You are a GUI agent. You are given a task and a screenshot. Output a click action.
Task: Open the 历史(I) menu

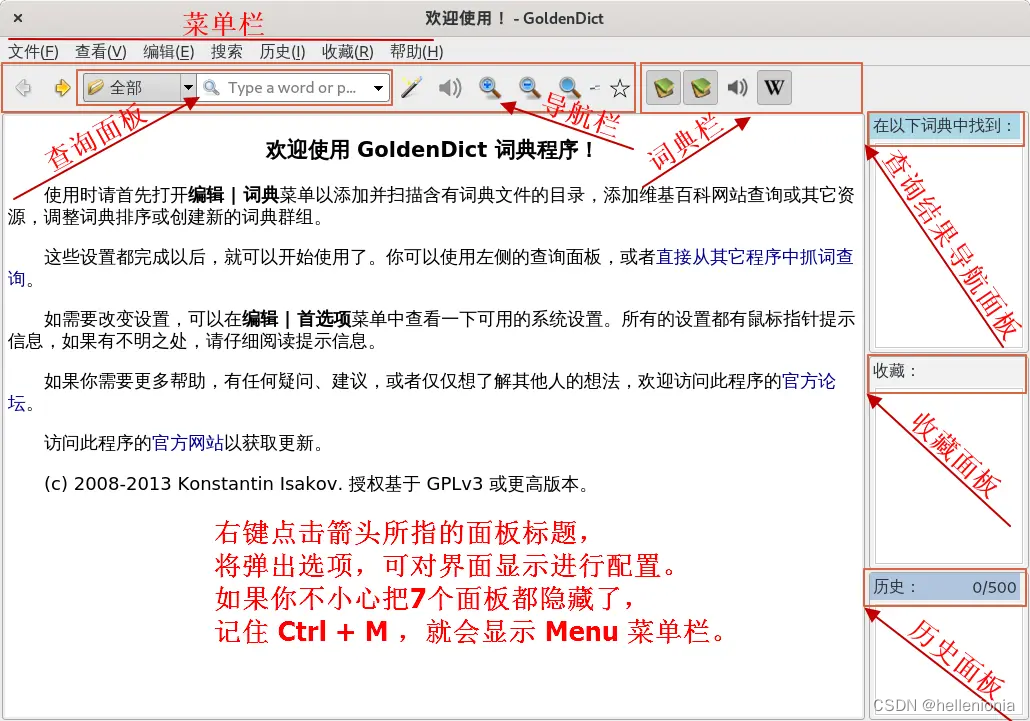tap(282, 52)
